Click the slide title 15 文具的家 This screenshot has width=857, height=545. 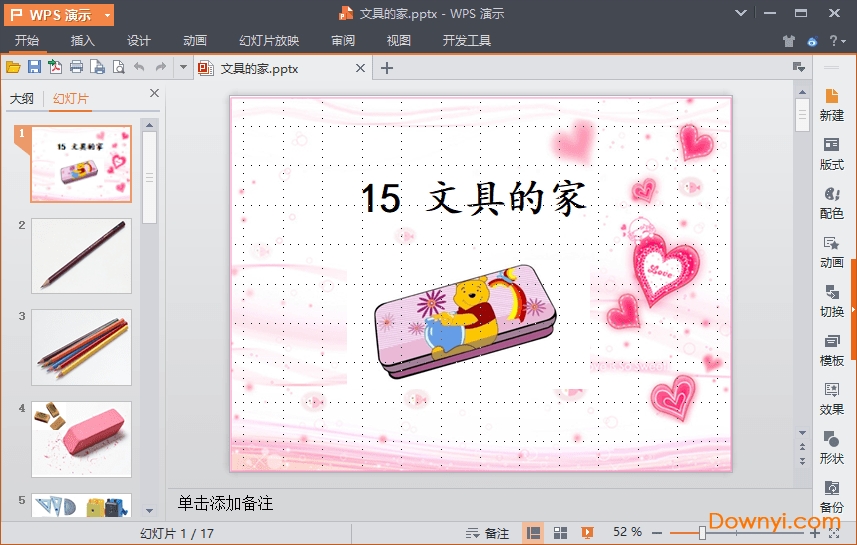(473, 197)
